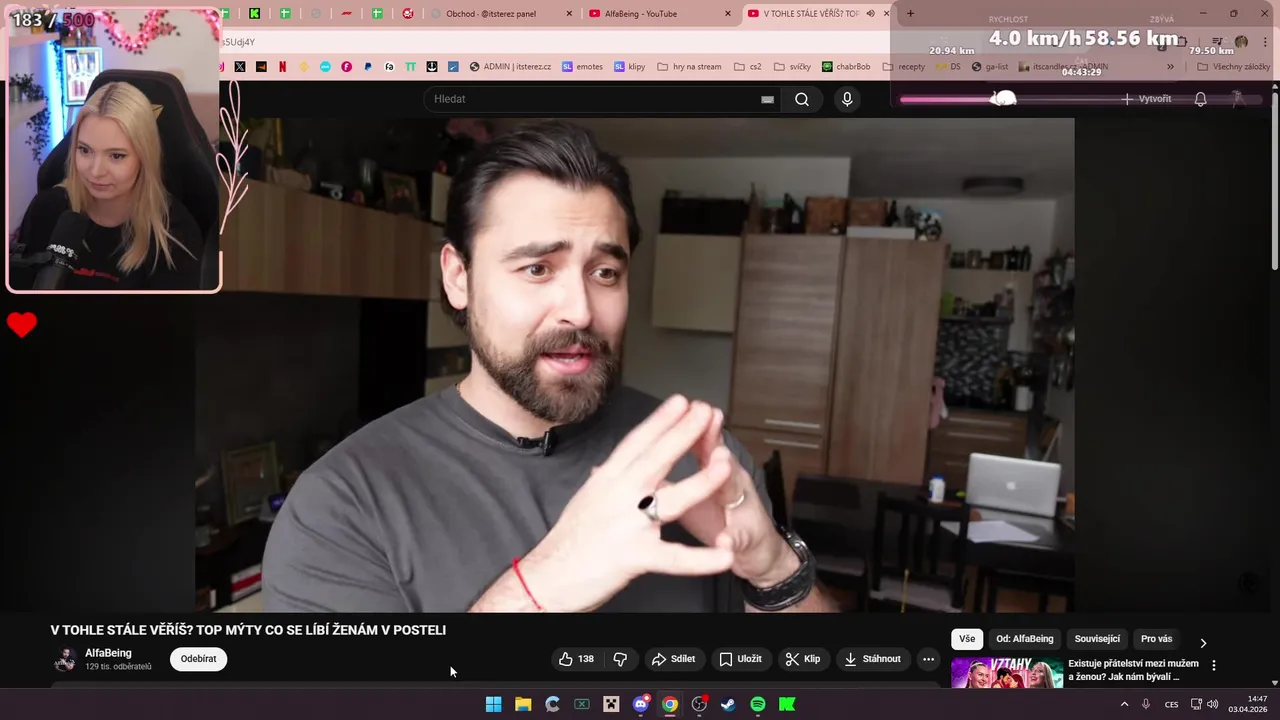Select the "Pro vás" filter chip
The width and height of the screenshot is (1280, 720).
coord(1156,639)
